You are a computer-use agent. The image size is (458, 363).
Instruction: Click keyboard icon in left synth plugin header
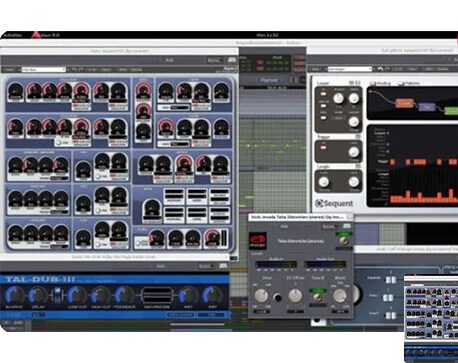[232, 60]
